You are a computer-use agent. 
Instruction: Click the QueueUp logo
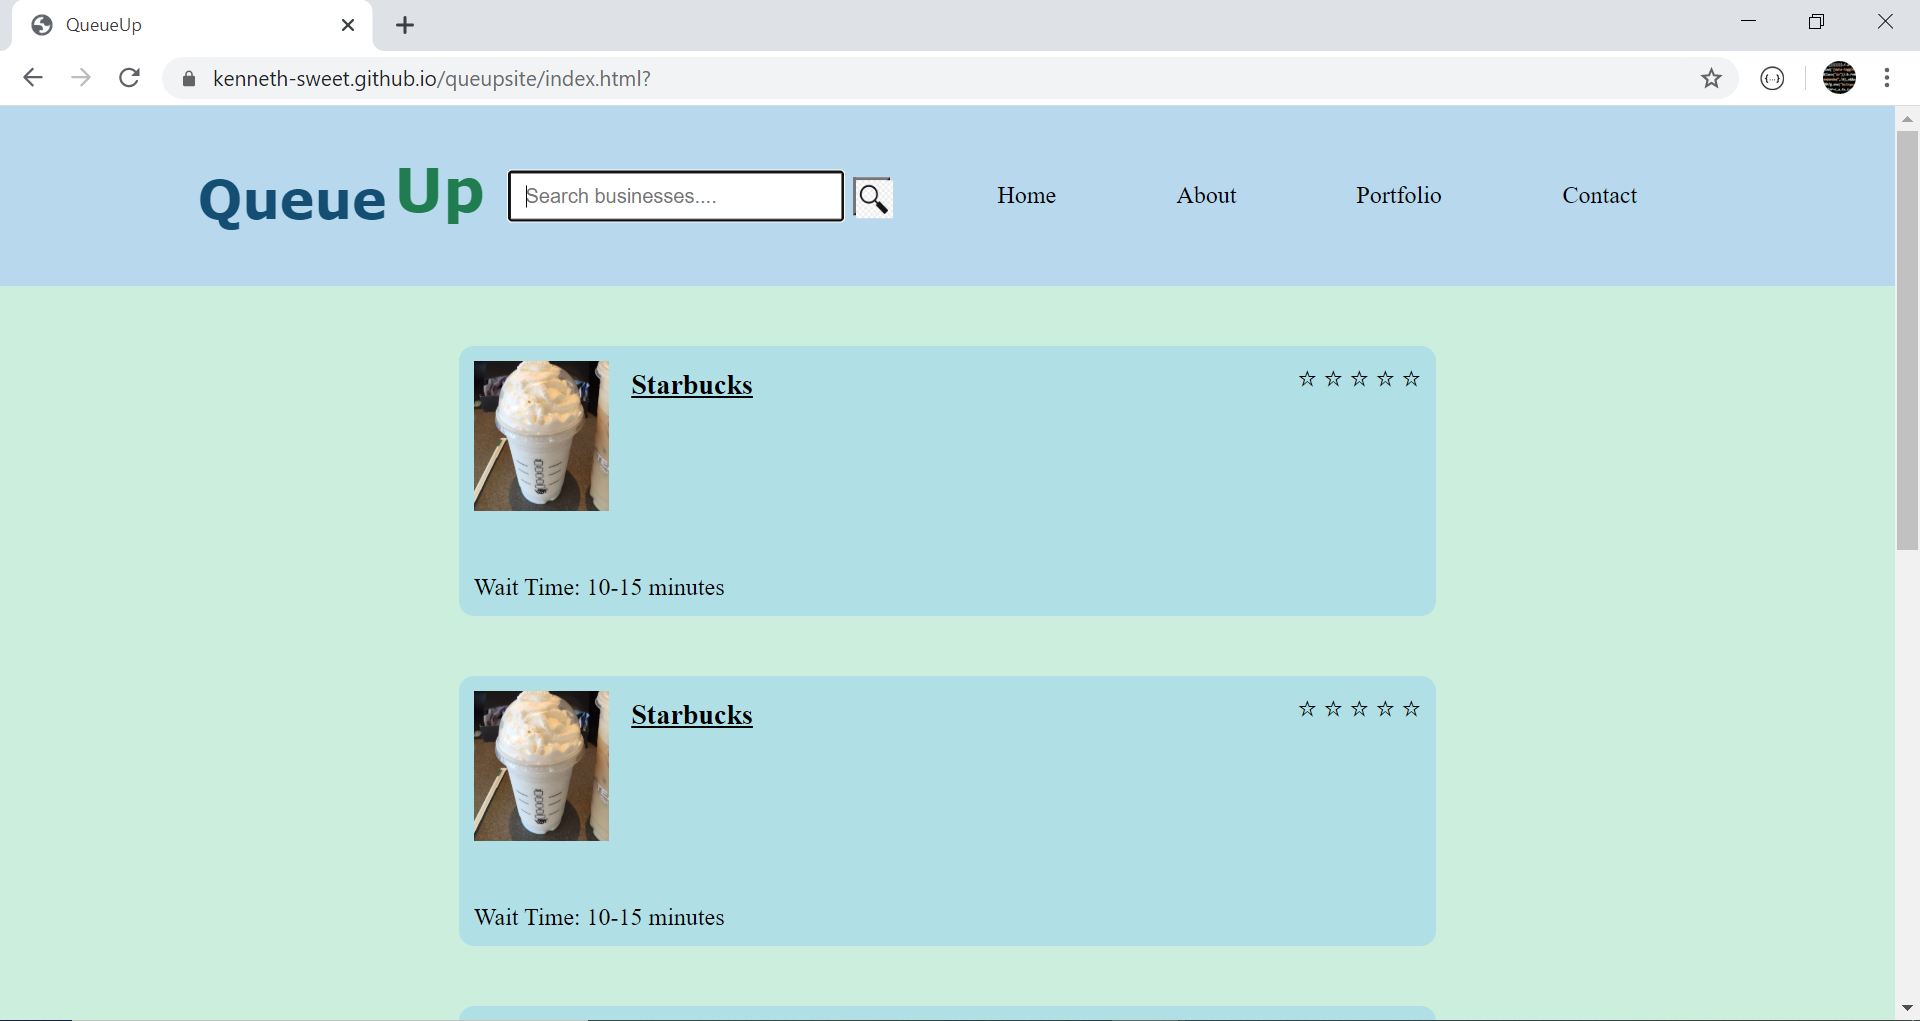341,196
